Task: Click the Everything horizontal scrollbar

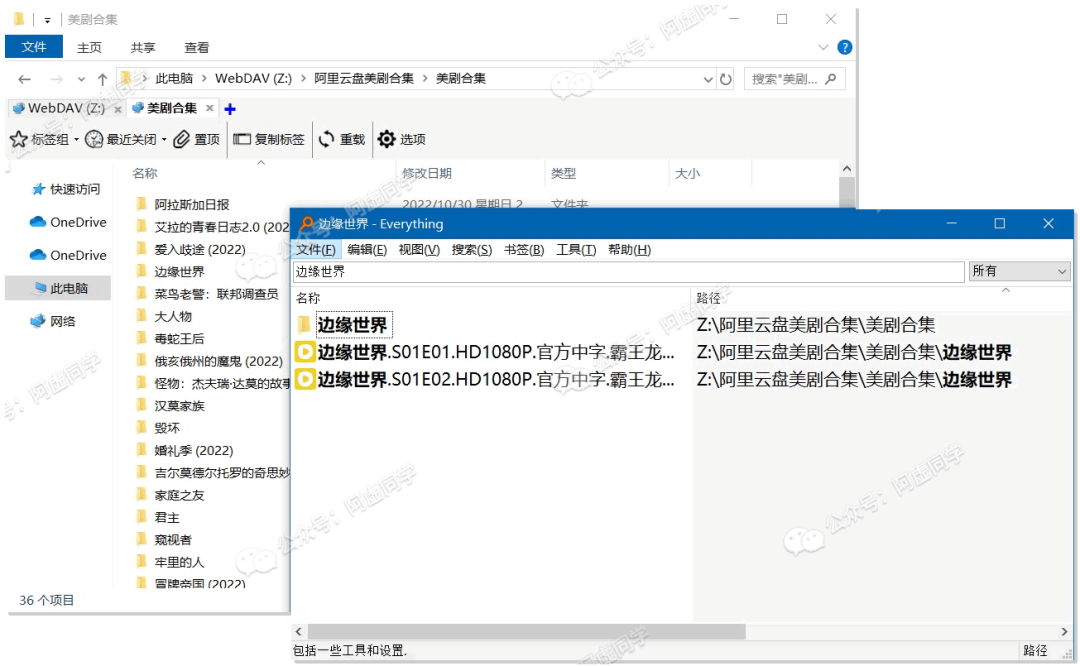Action: (x=526, y=632)
